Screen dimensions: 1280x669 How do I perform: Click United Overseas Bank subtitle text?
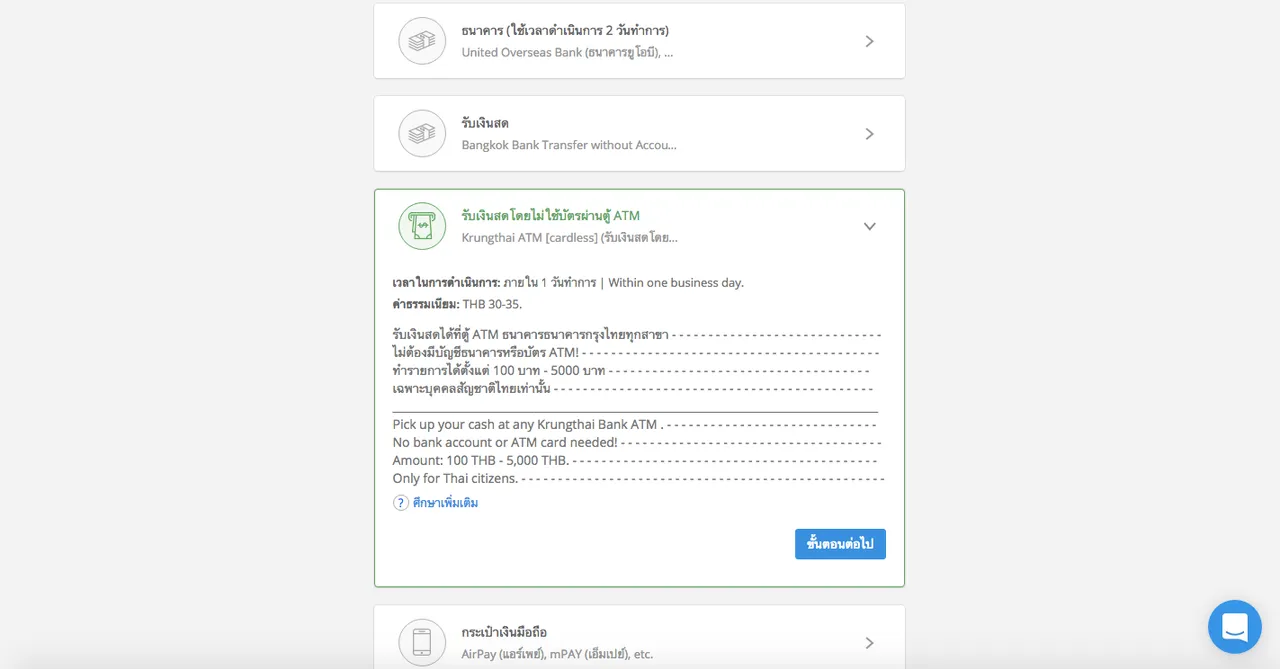[x=567, y=52]
